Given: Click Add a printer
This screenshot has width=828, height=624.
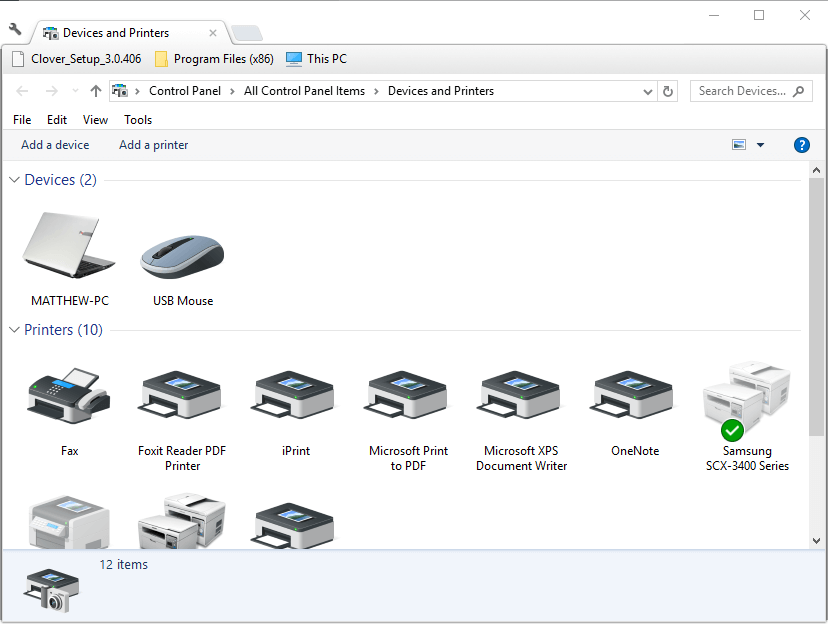Looking at the screenshot, I should [x=154, y=145].
